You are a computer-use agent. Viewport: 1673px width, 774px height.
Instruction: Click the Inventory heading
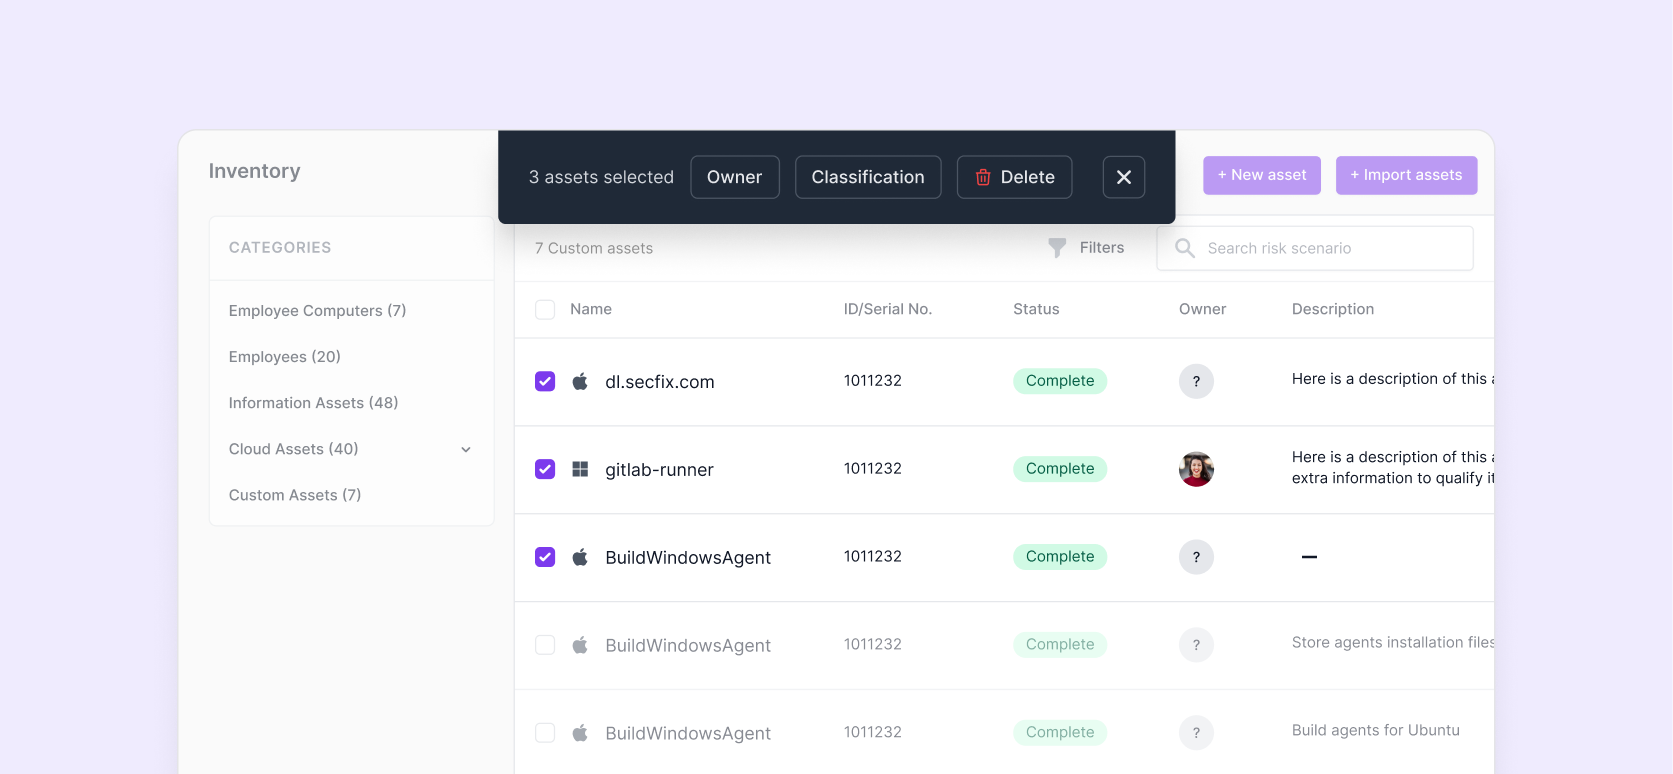click(254, 171)
